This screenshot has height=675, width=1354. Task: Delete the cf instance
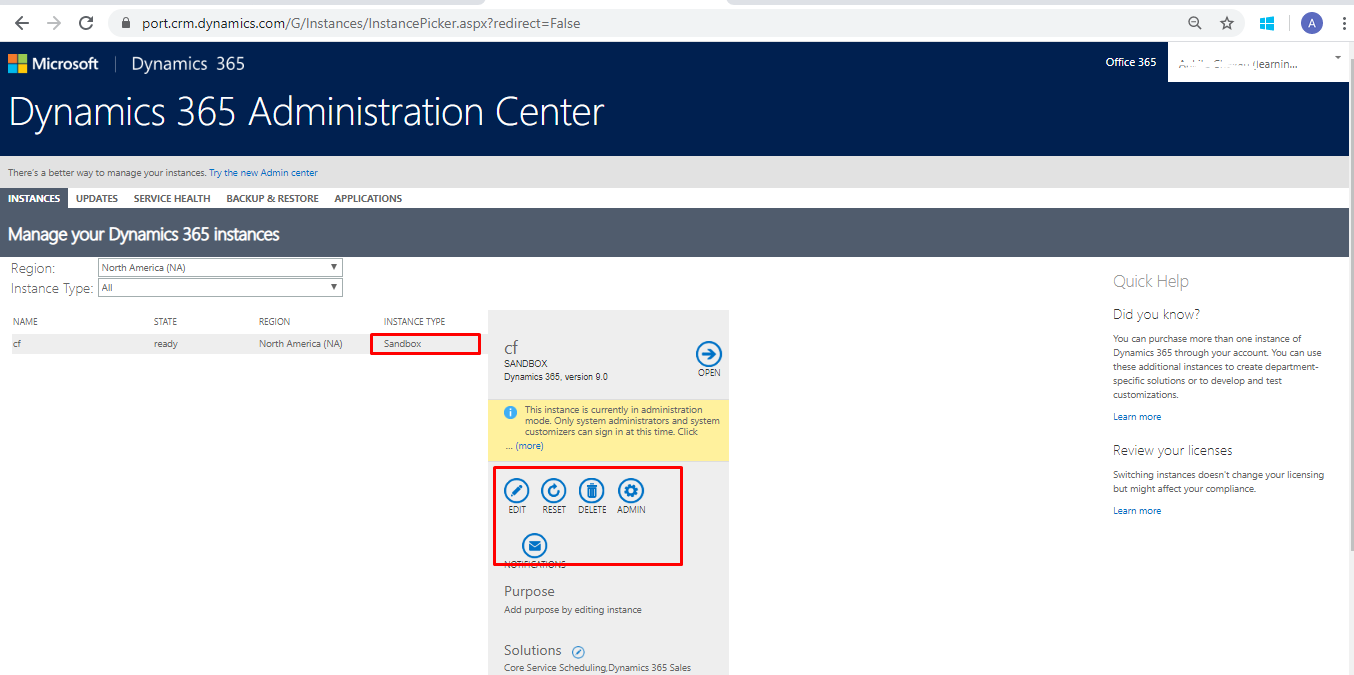(592, 491)
